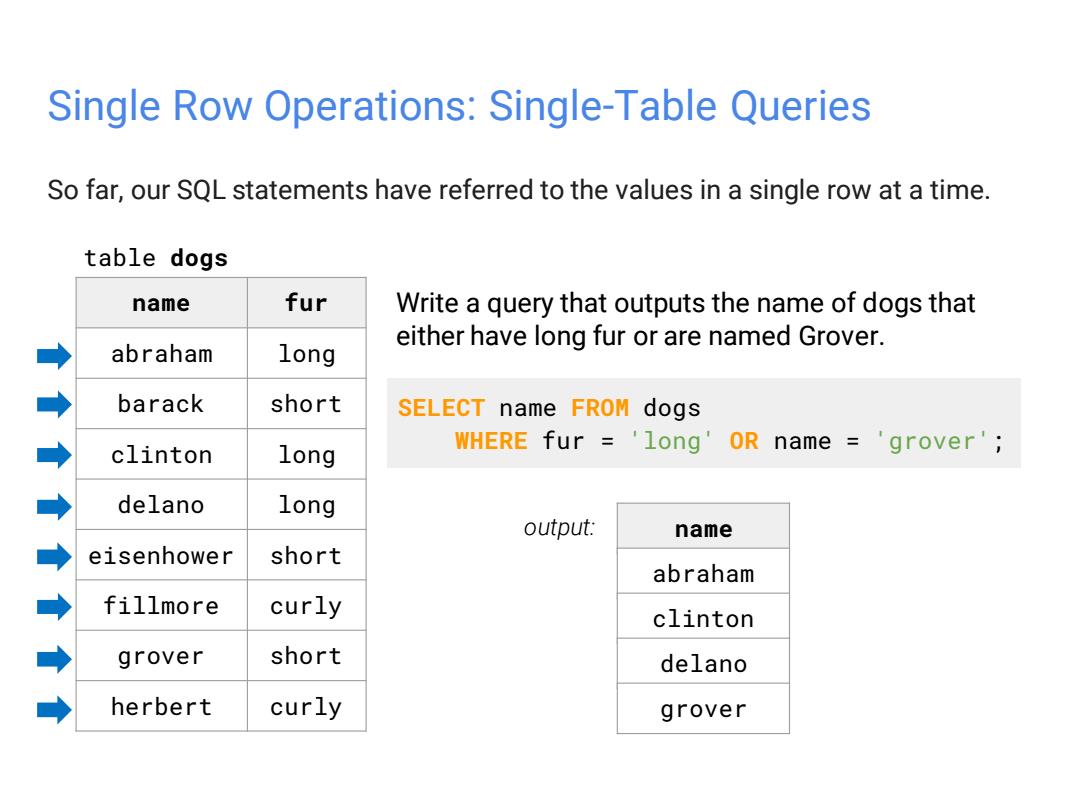Click the SELECT keyword in the query
Screen dimensions: 1080x810
(x=442, y=408)
